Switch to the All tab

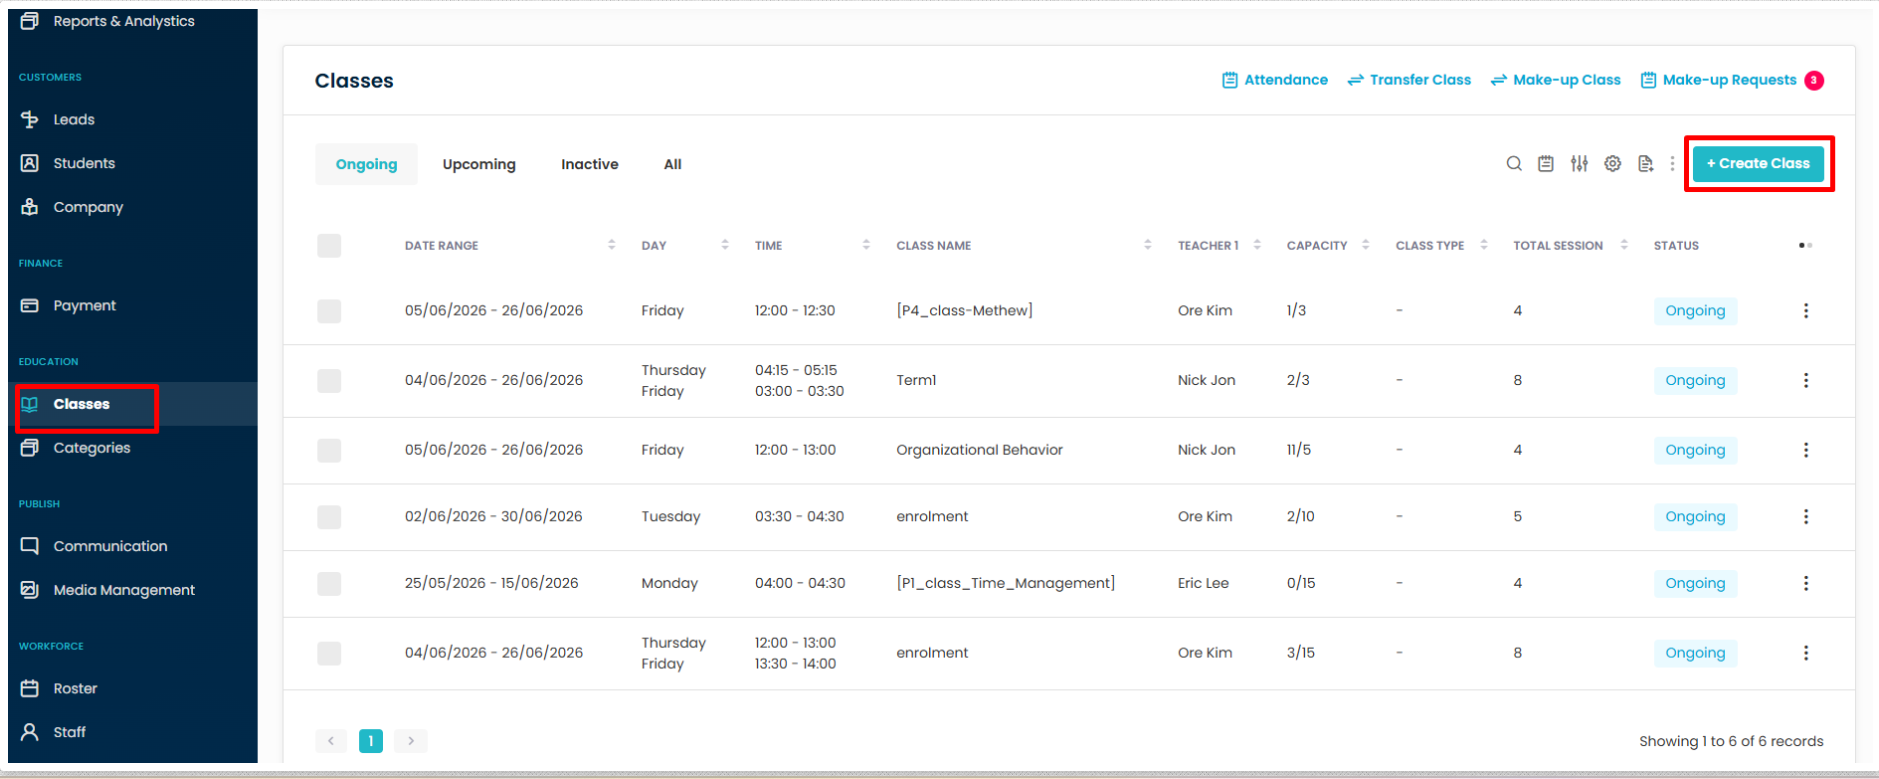point(673,164)
